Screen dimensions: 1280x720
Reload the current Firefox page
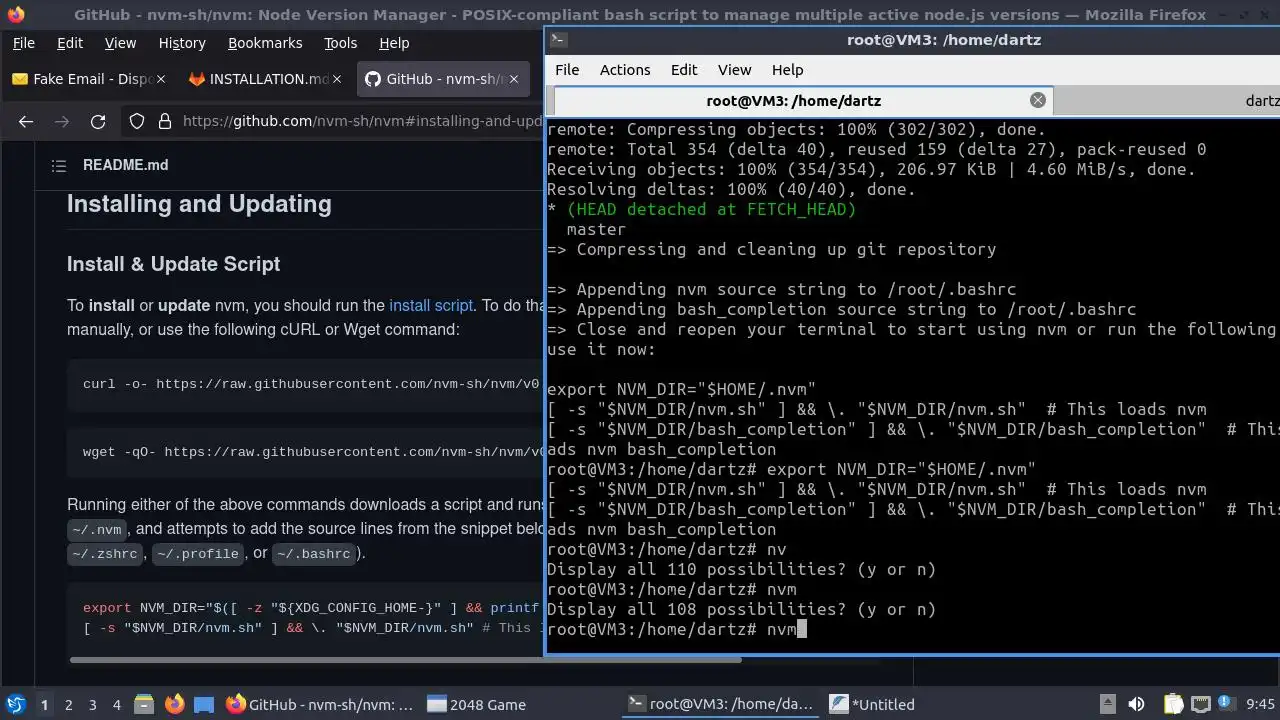click(98, 121)
